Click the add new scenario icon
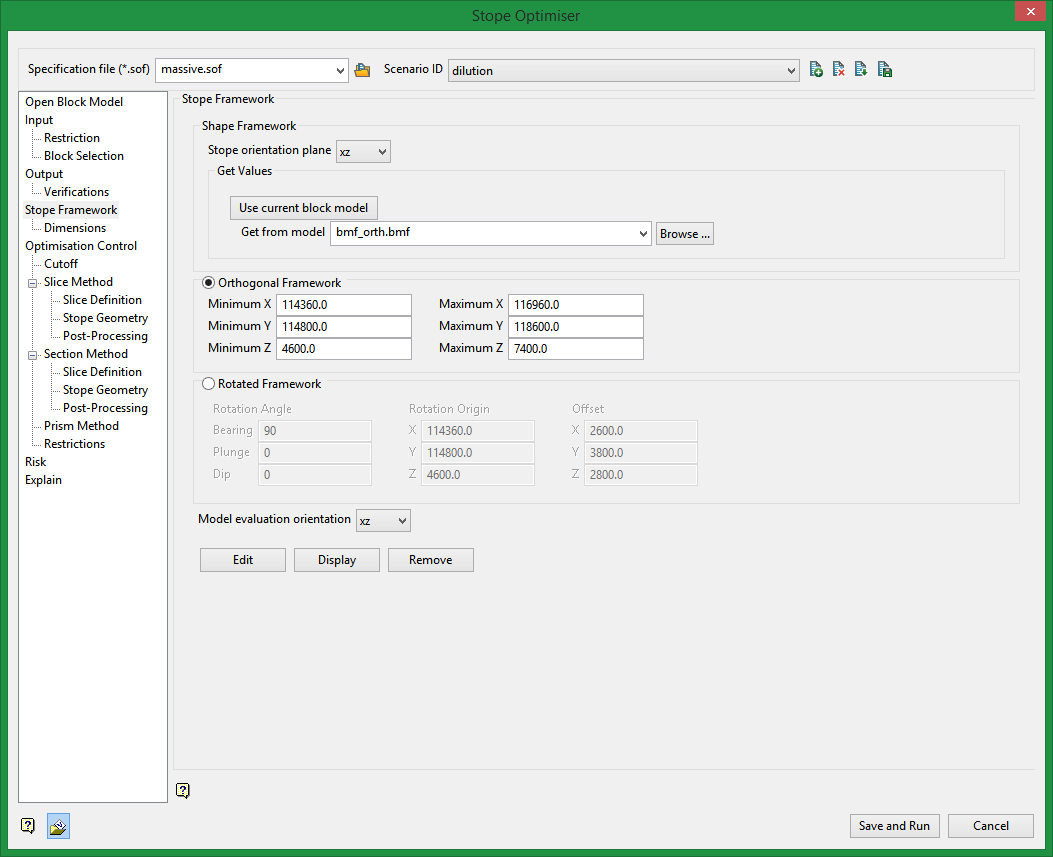This screenshot has height=857, width=1053. [x=816, y=70]
